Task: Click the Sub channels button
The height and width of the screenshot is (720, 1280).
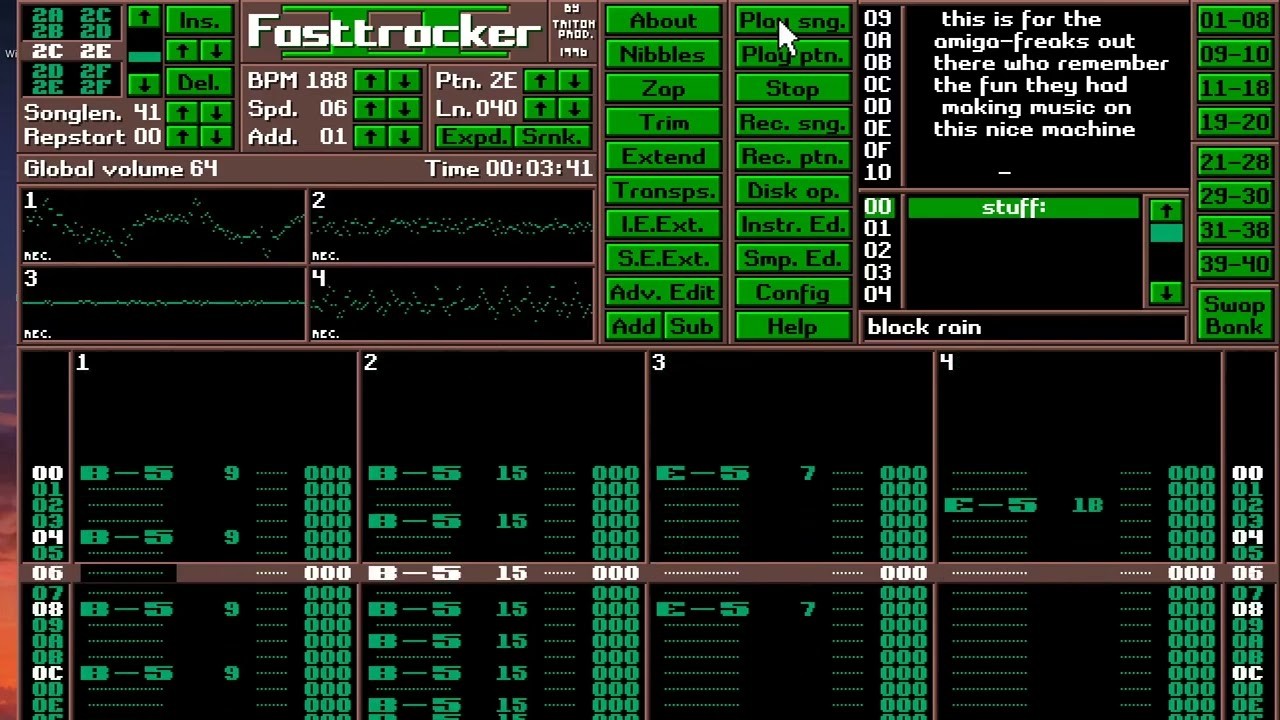Action: tap(692, 326)
